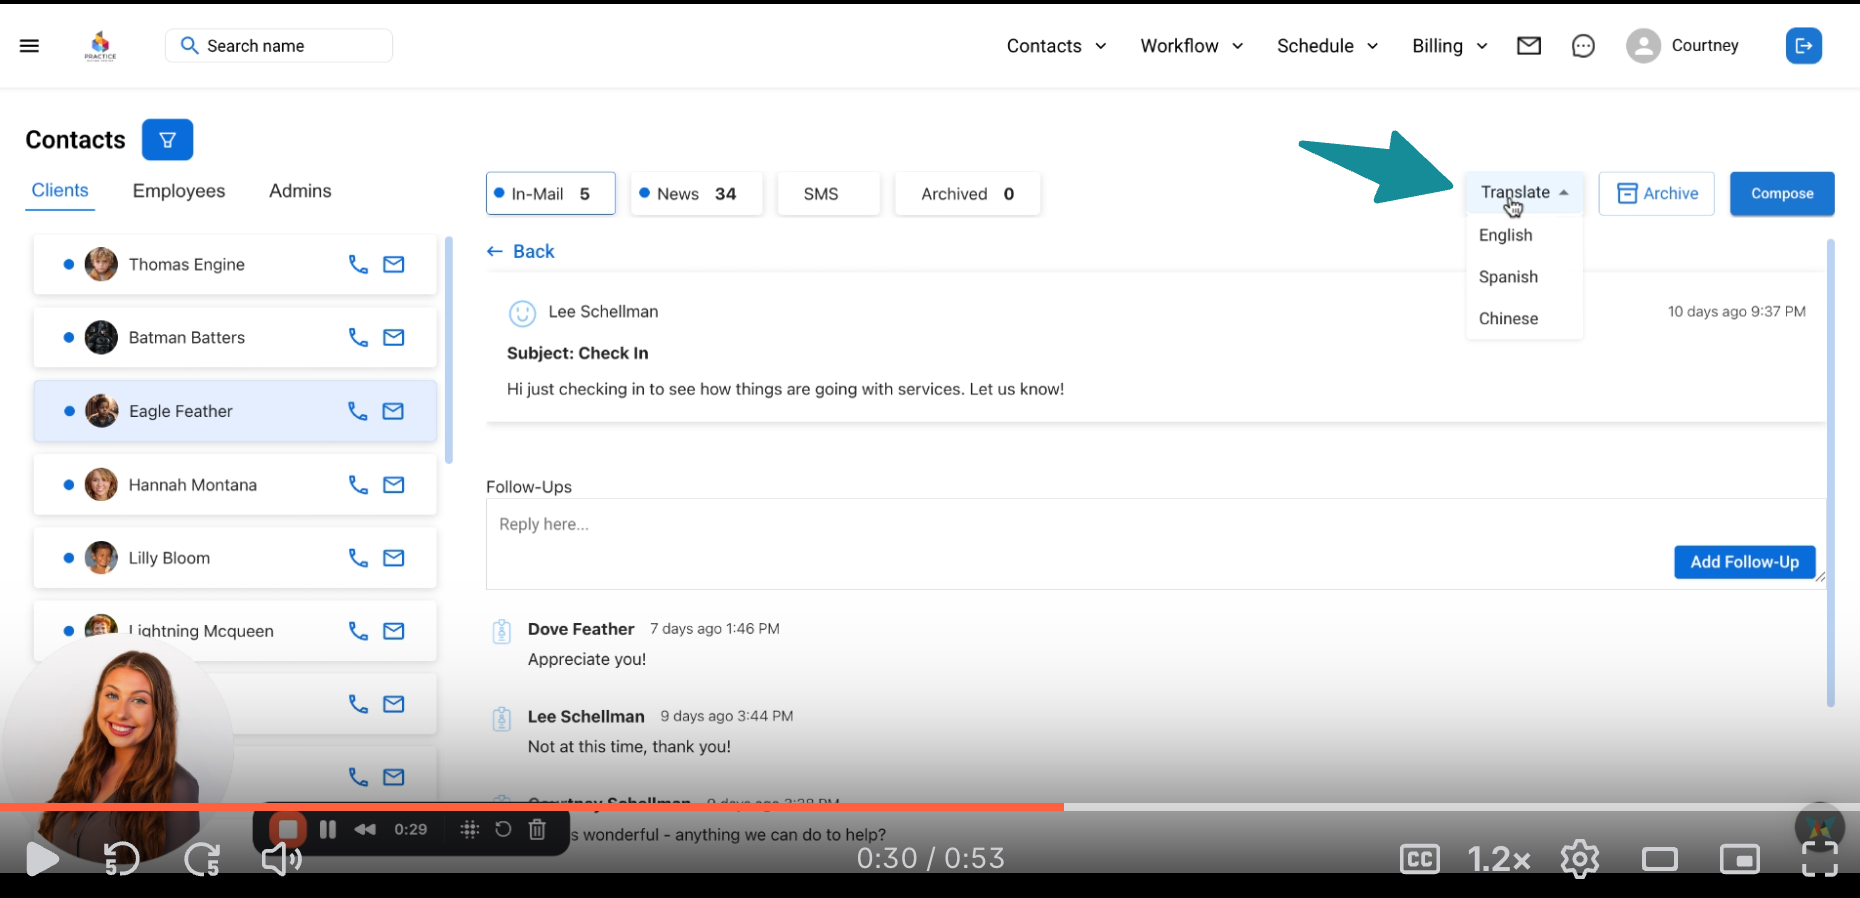Click the Add Follow-Up button
Screen dimensions: 1860x898
coord(1744,562)
